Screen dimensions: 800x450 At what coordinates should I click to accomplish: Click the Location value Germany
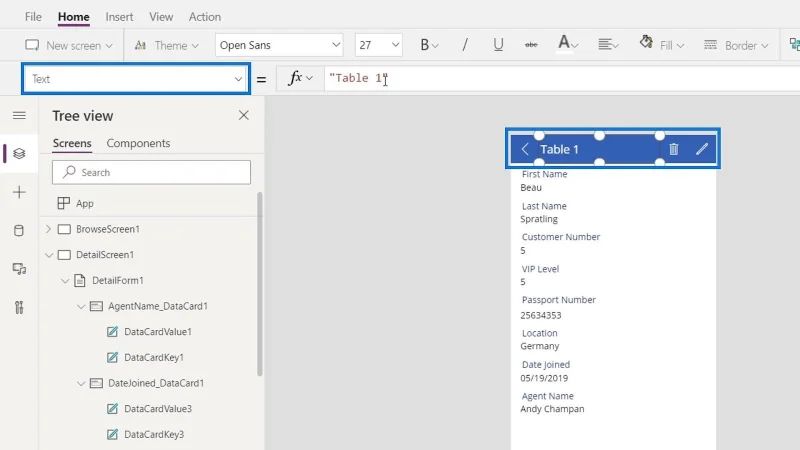pyautogui.click(x=540, y=346)
